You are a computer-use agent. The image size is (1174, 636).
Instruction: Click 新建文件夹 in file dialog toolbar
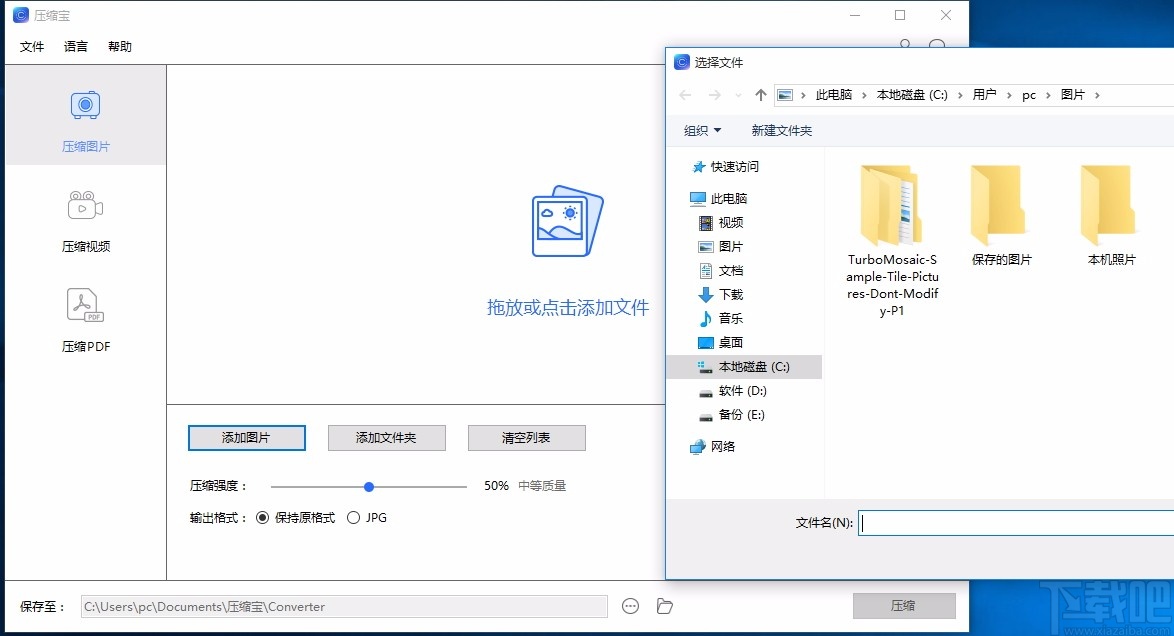[x=782, y=130]
